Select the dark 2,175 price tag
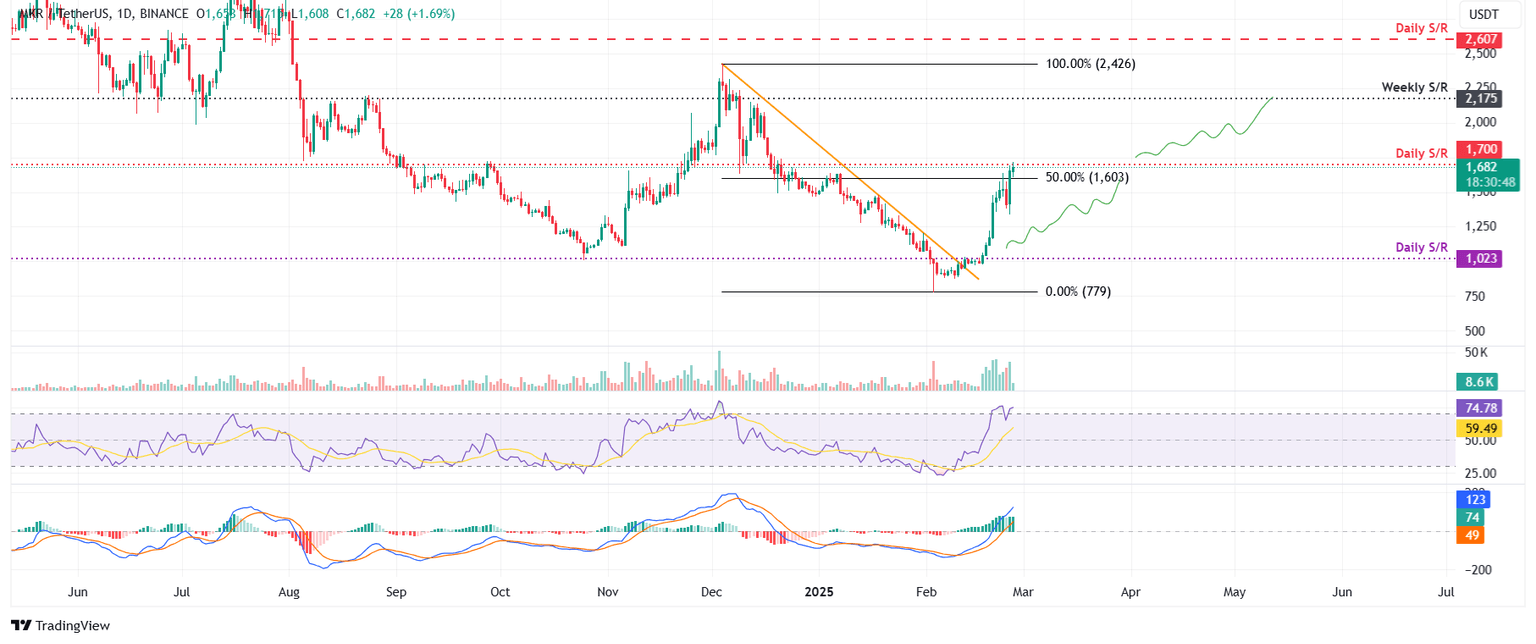Image resolution: width=1536 pixels, height=644 pixels. (x=1481, y=99)
